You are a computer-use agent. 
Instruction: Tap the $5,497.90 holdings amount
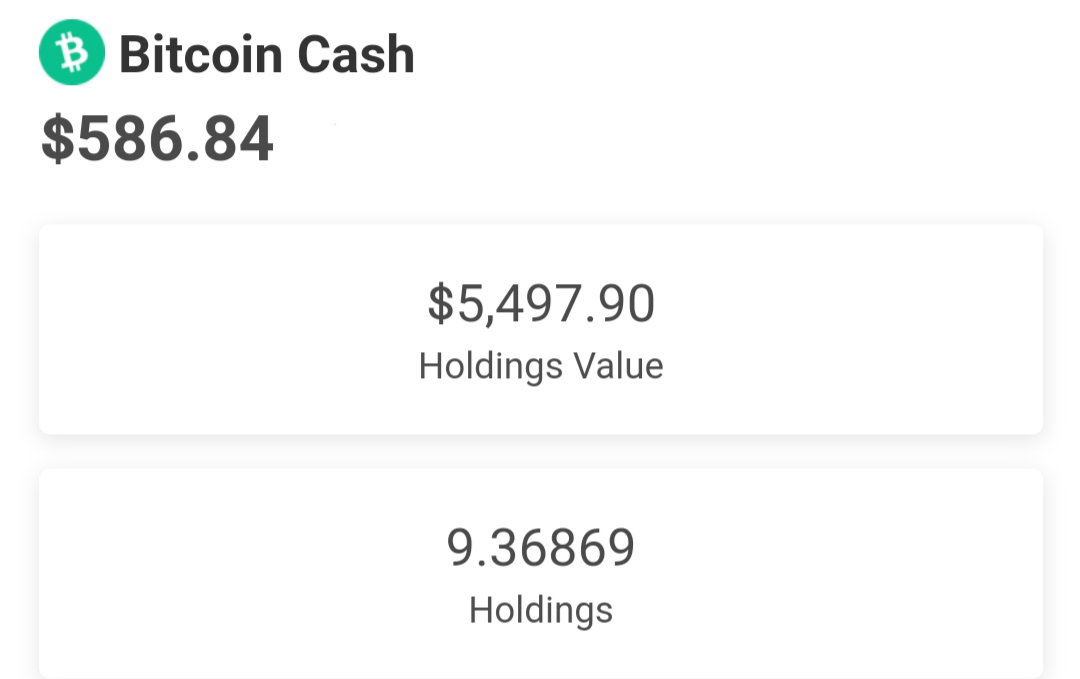click(541, 304)
